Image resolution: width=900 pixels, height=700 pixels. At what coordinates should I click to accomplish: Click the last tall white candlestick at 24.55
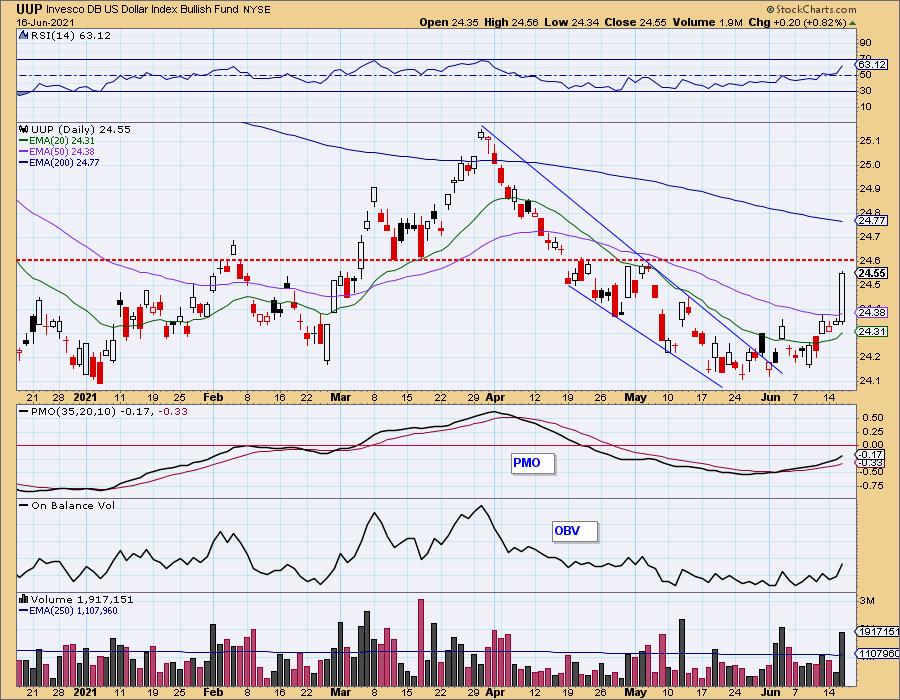coord(842,297)
